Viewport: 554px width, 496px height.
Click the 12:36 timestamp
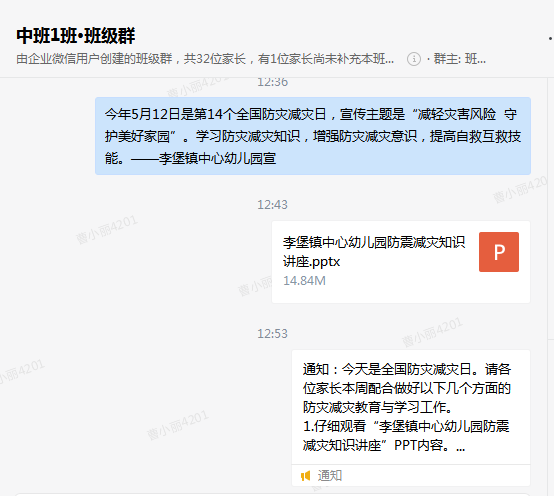coord(272,82)
